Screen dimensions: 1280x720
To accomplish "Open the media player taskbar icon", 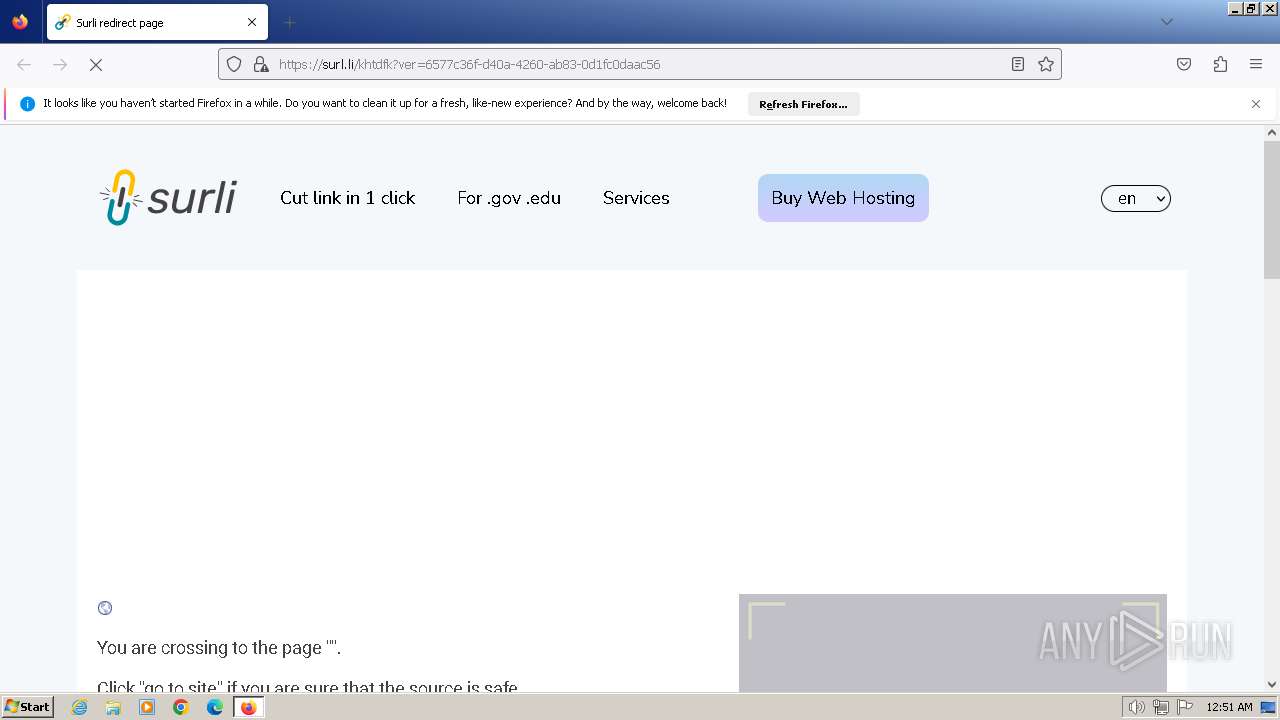I will [147, 707].
